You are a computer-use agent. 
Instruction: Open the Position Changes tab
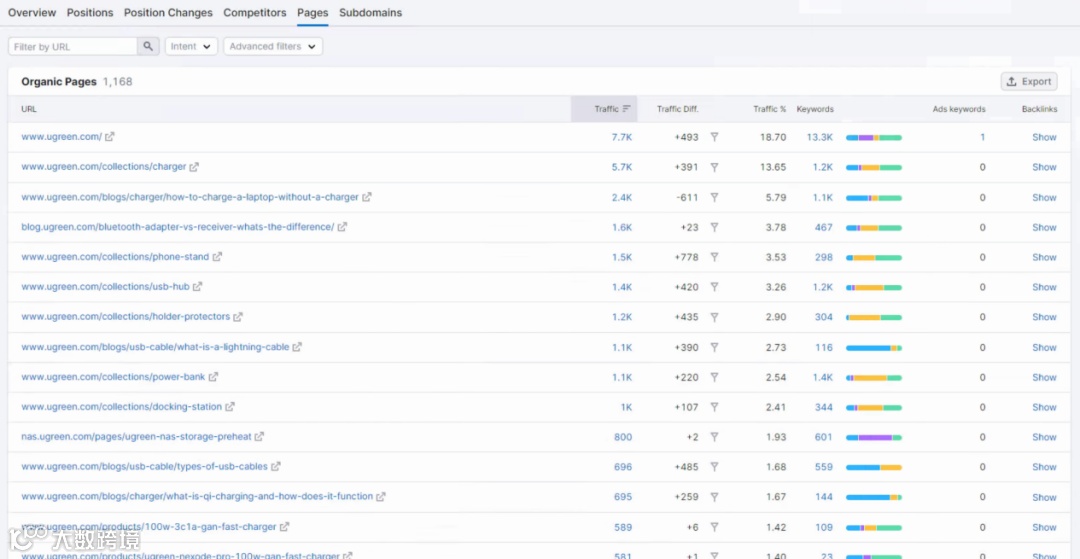point(168,12)
